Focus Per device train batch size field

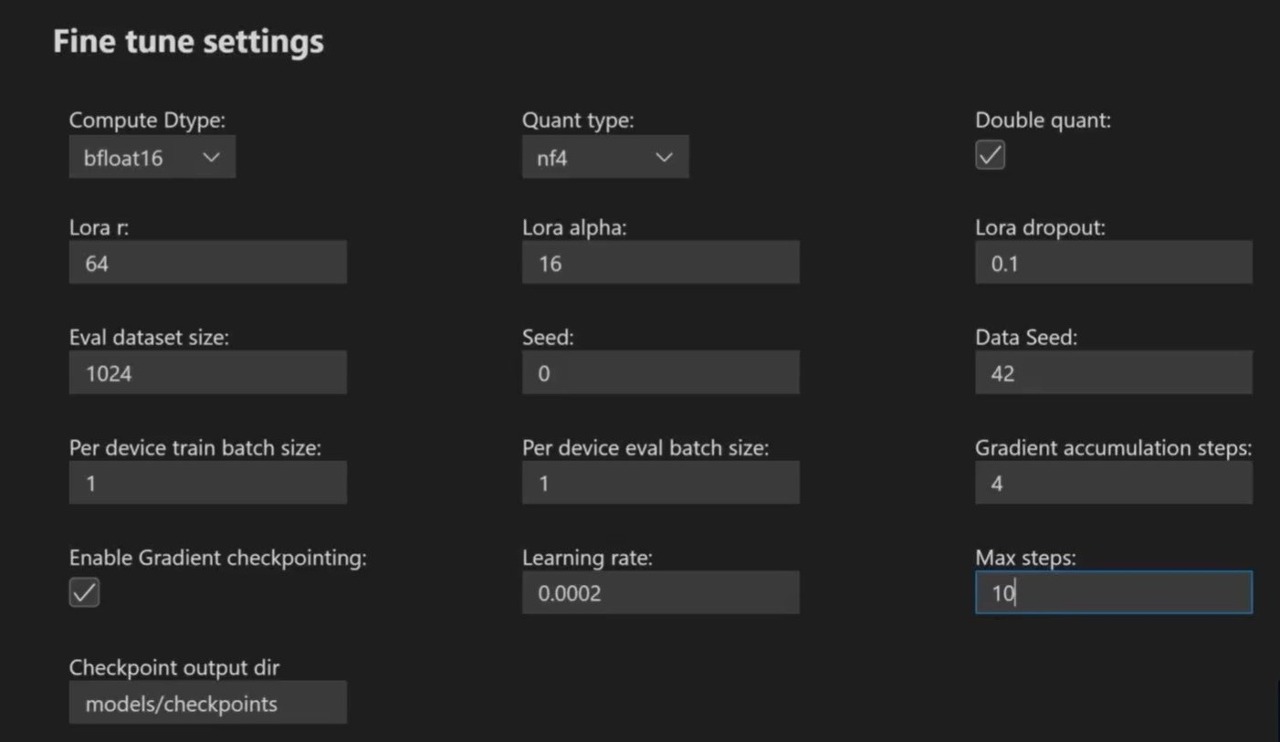(x=208, y=483)
